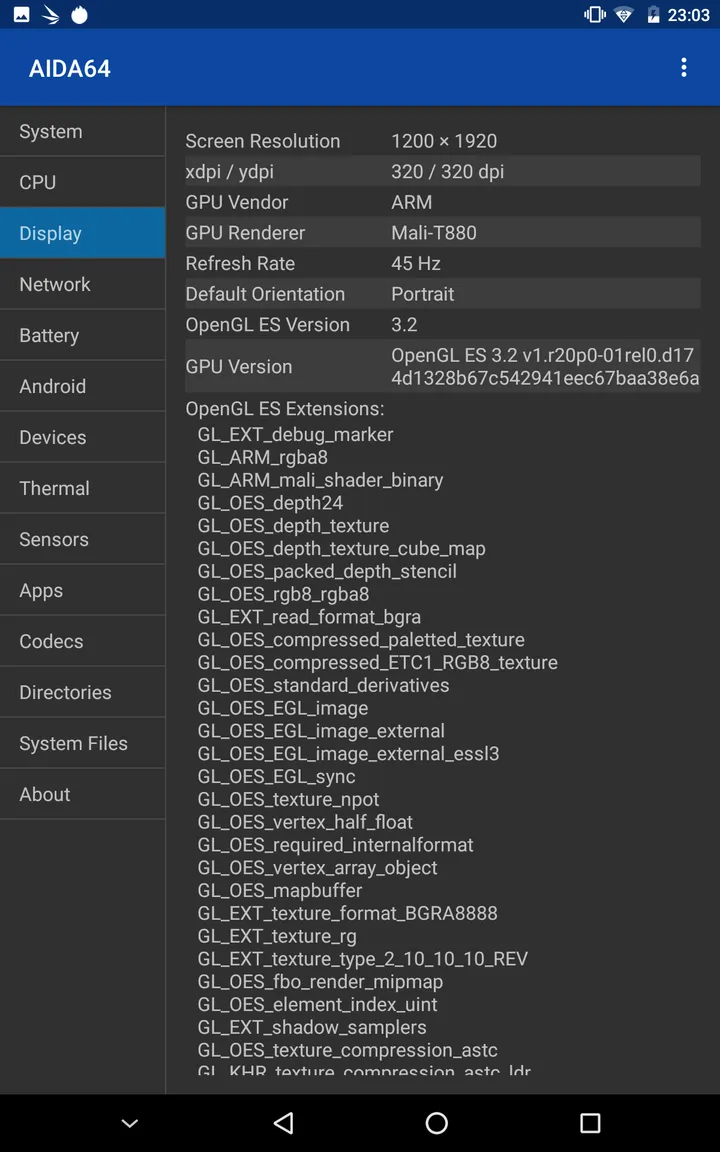The height and width of the screenshot is (1152, 720).
Task: Tap the GPU Version value text
Action: click(x=544, y=366)
